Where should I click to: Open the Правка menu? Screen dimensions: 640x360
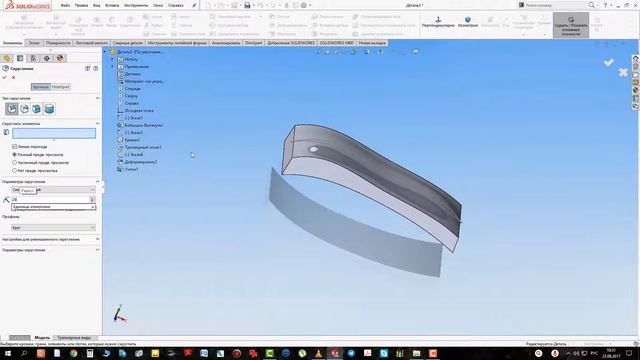pos(82,6)
